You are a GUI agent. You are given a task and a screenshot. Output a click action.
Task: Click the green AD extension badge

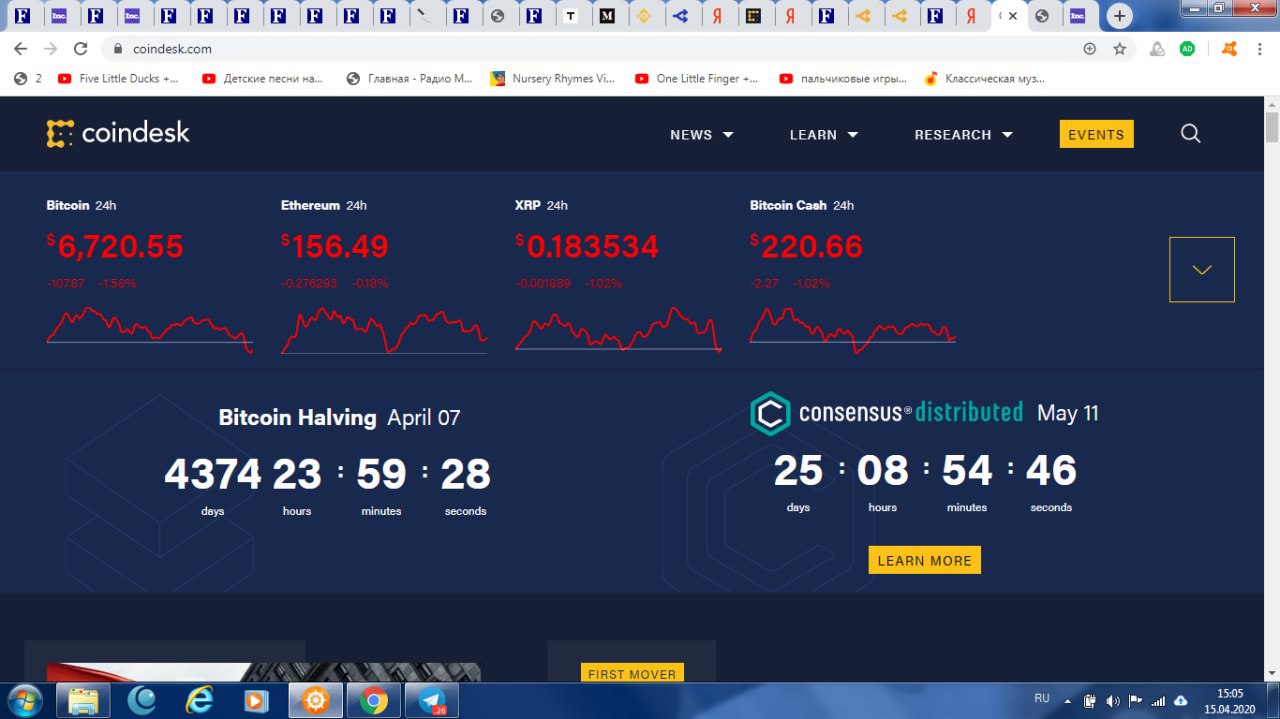pyautogui.click(x=1187, y=48)
